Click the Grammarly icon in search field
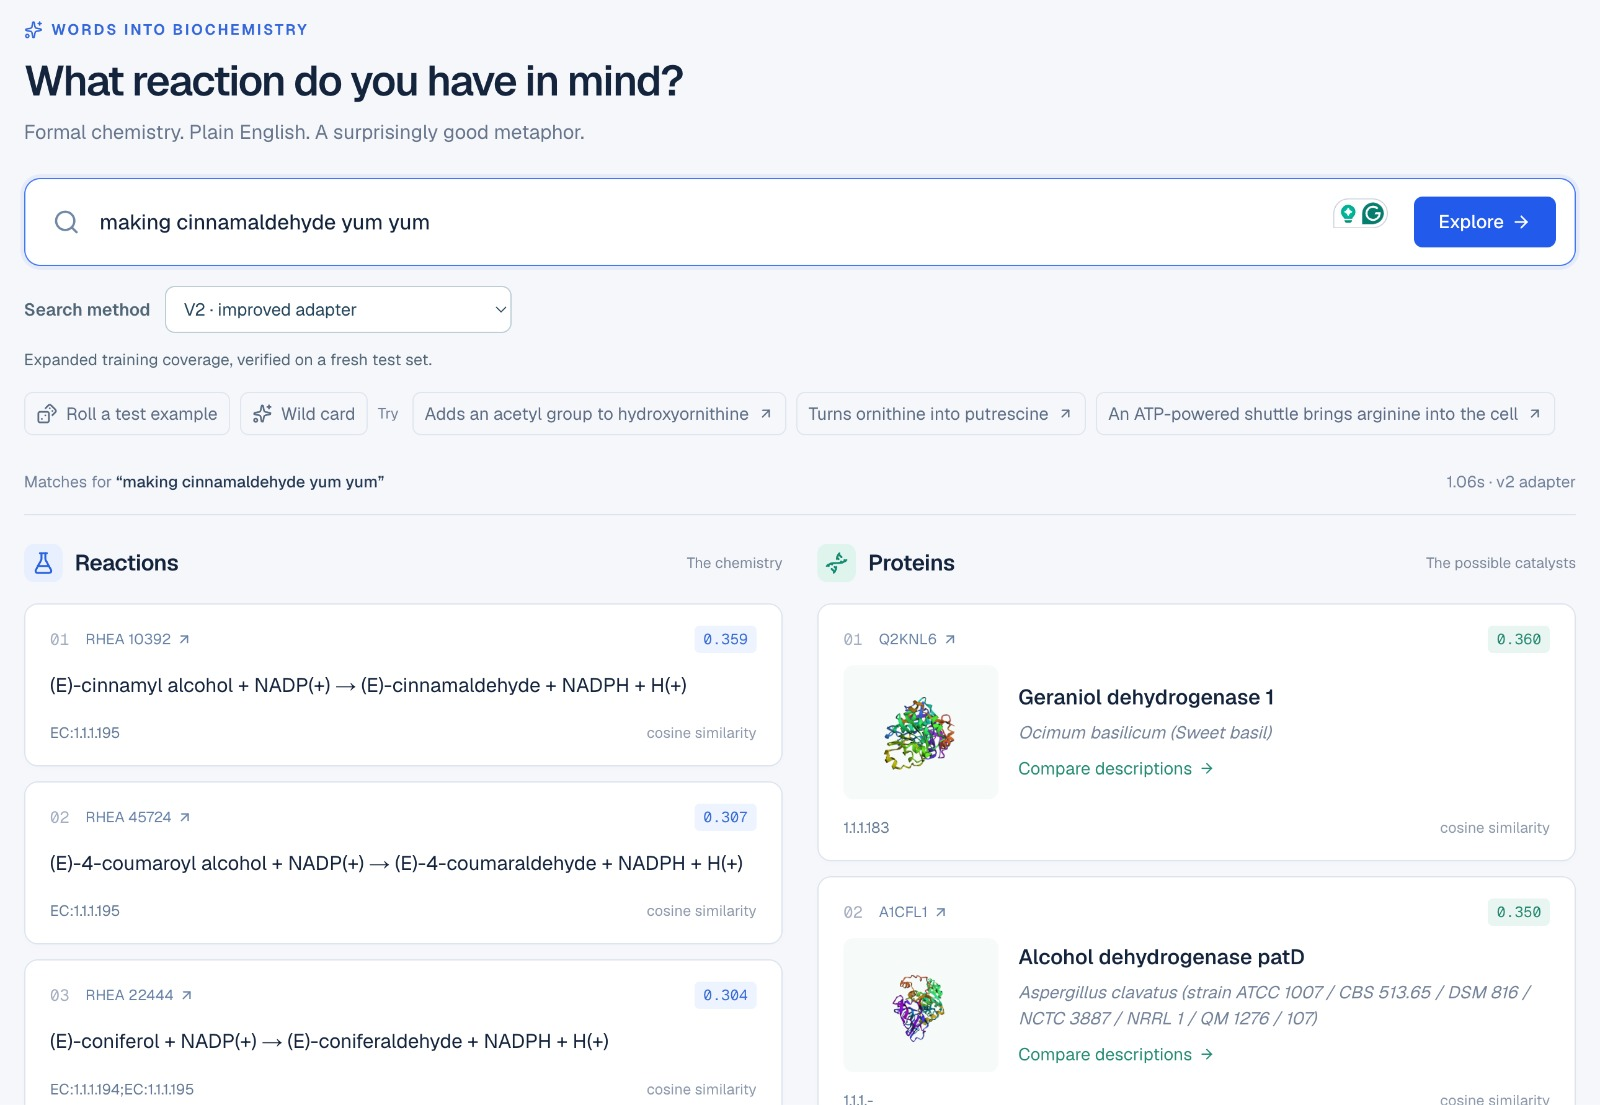Image resolution: width=1600 pixels, height=1105 pixels. 1373,213
